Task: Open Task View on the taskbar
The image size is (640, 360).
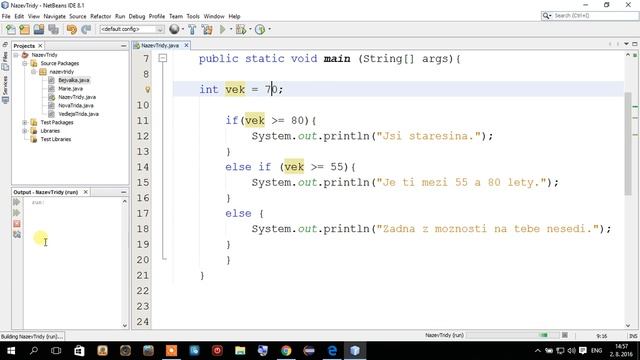Action: click(56, 351)
